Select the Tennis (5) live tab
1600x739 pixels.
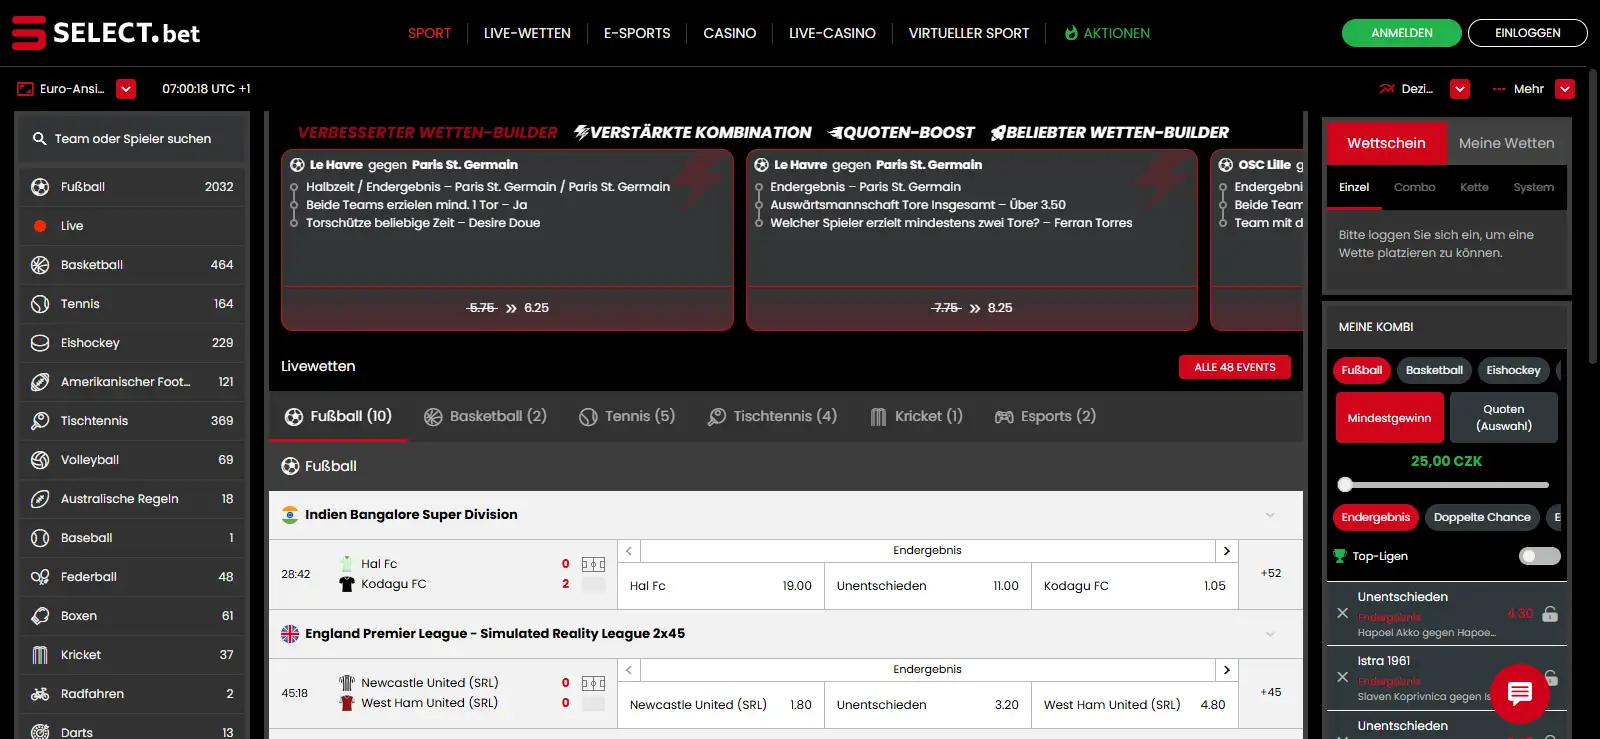click(627, 416)
